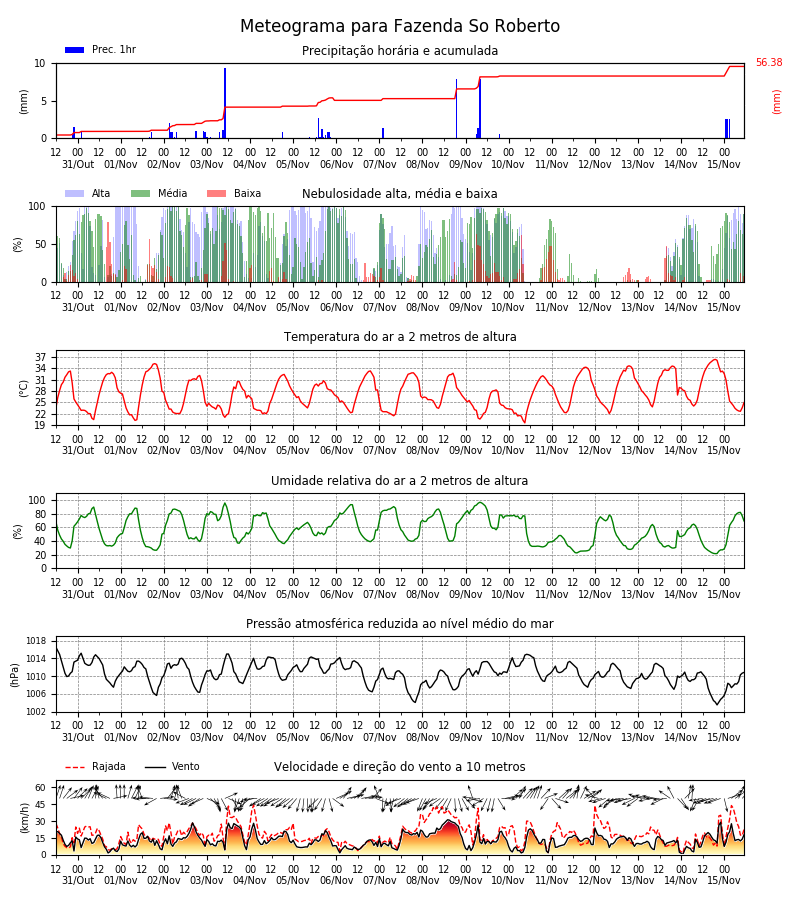Click the Temperatura do ar chart title
Screen dimensions: 800x900
[x=400, y=337]
